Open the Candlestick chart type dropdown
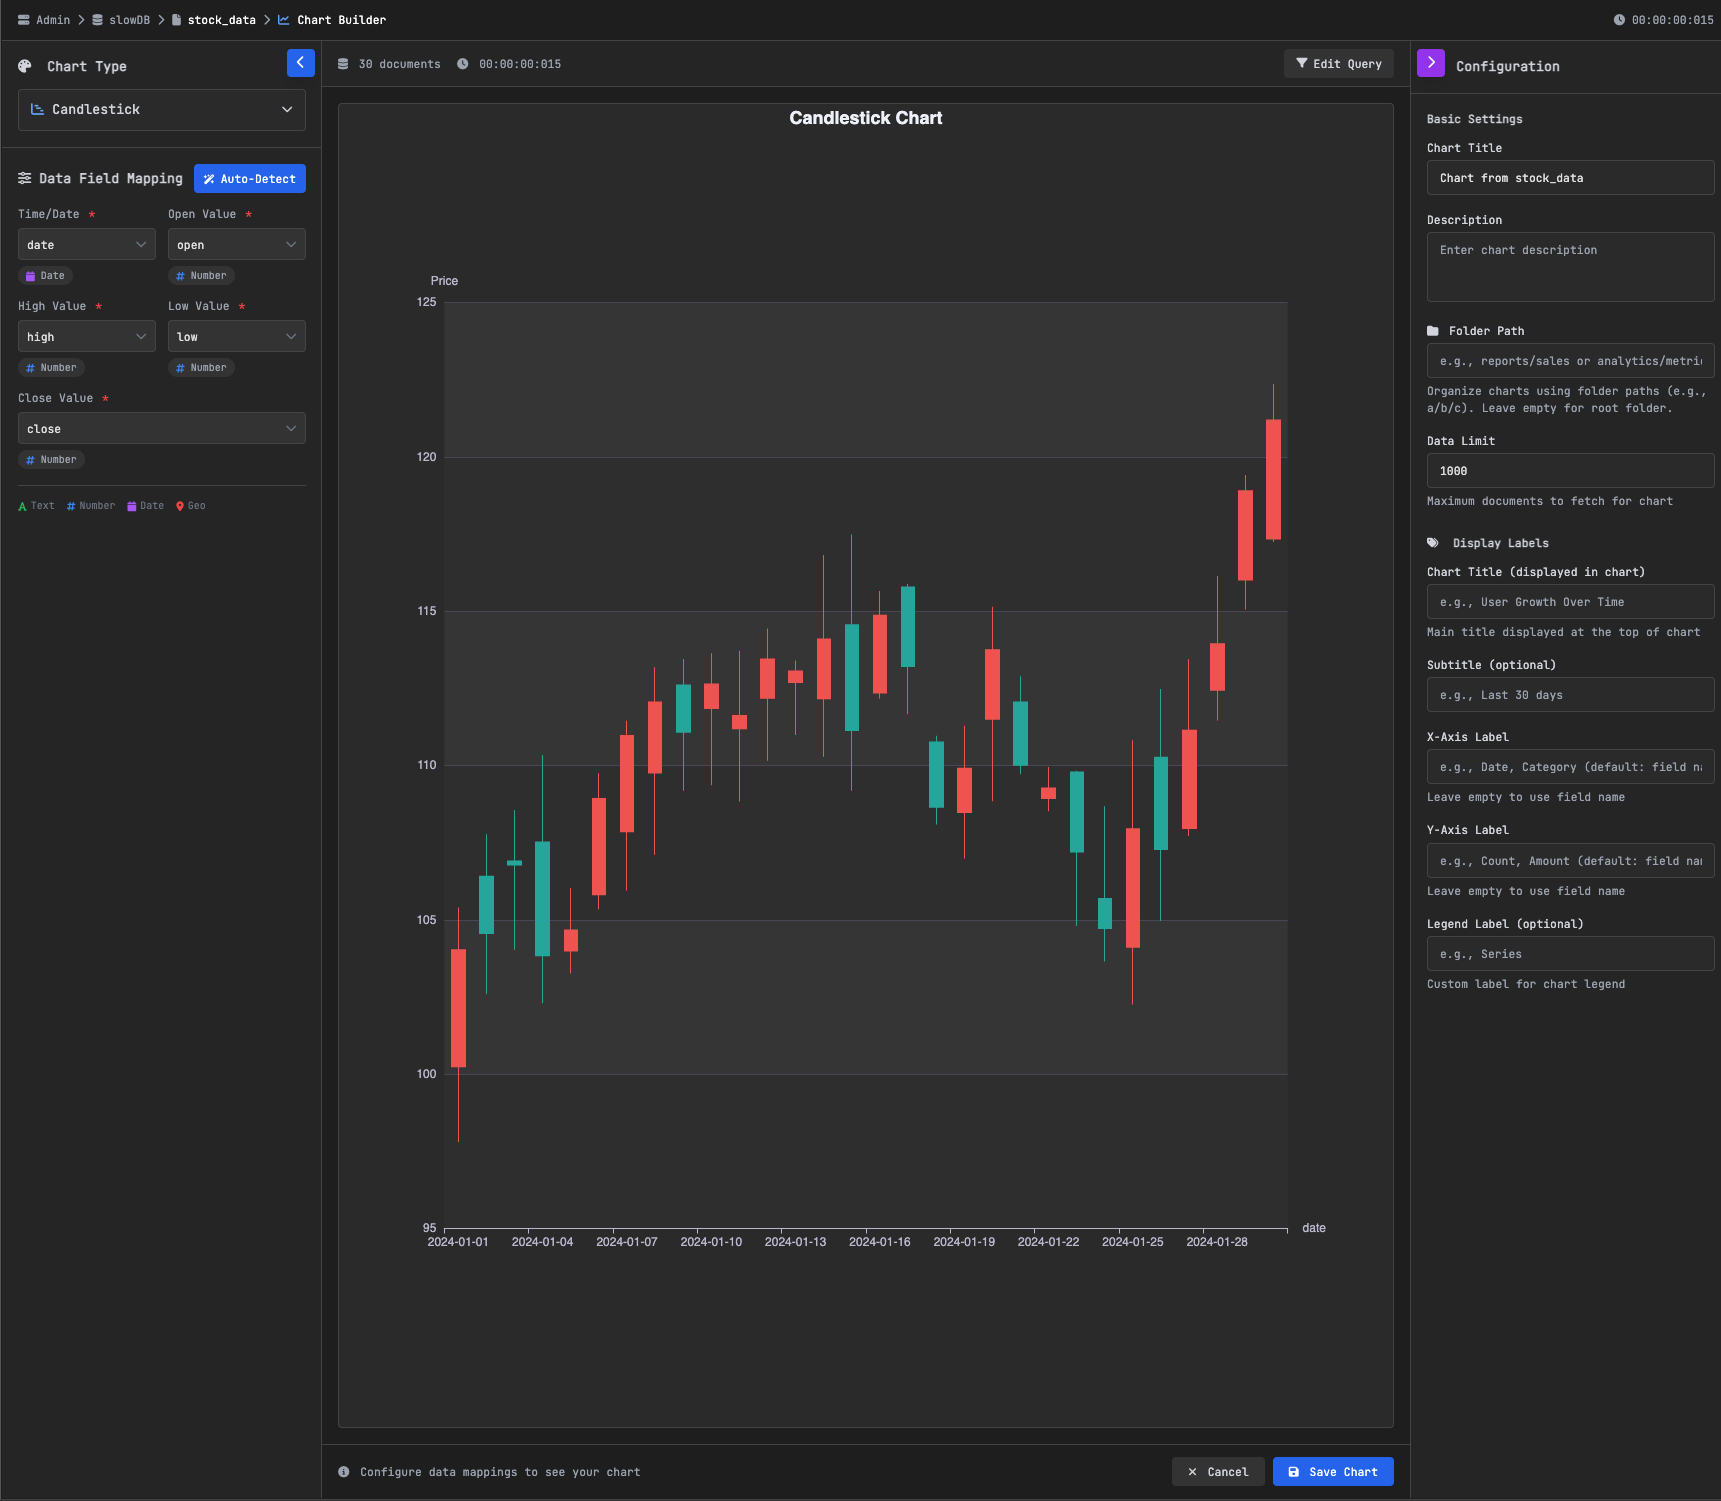Screen dimensions: 1721x1501 (x=161, y=109)
